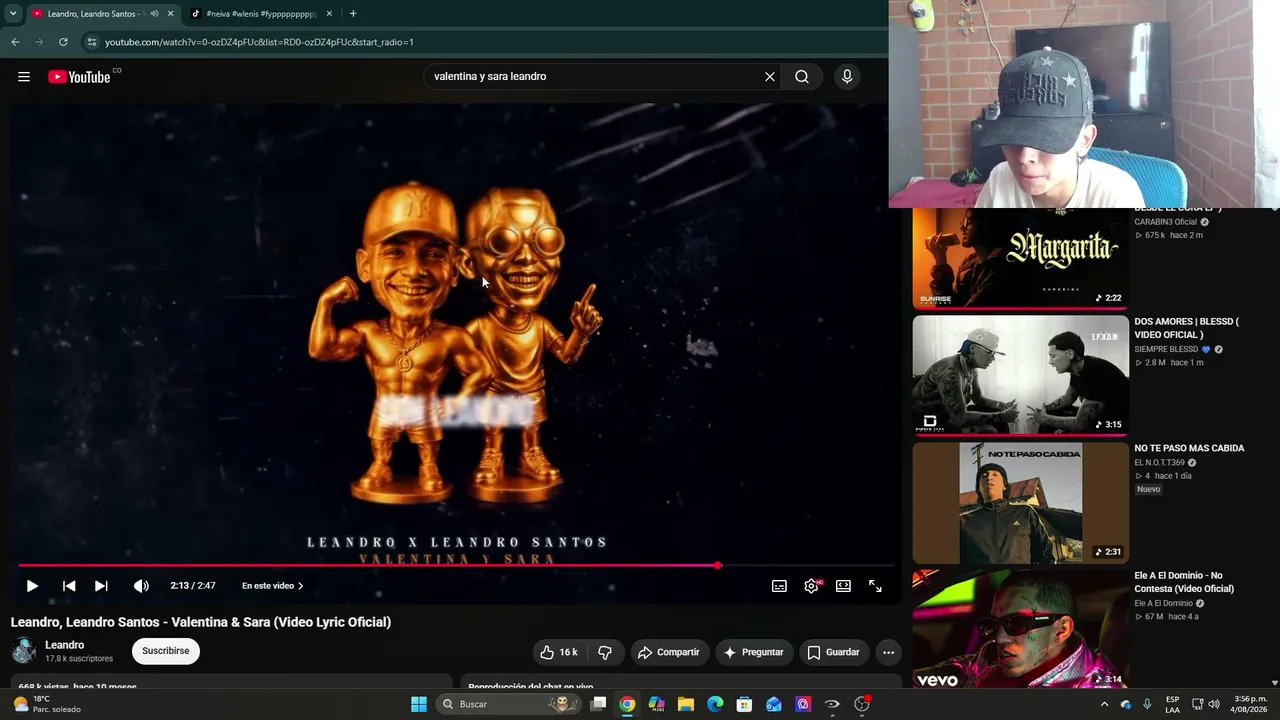1280x720 pixels.
Task: Skip to the next video
Action: [101, 586]
